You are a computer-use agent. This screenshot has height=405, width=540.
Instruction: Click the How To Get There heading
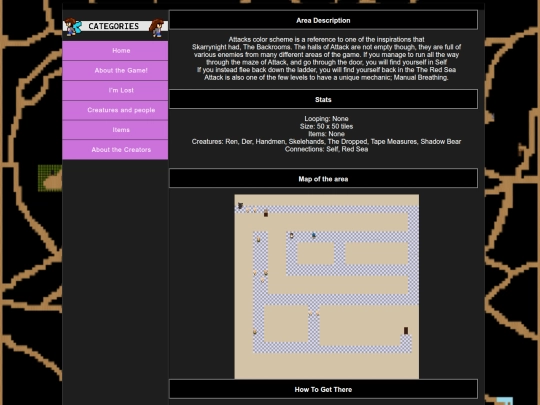(x=323, y=390)
